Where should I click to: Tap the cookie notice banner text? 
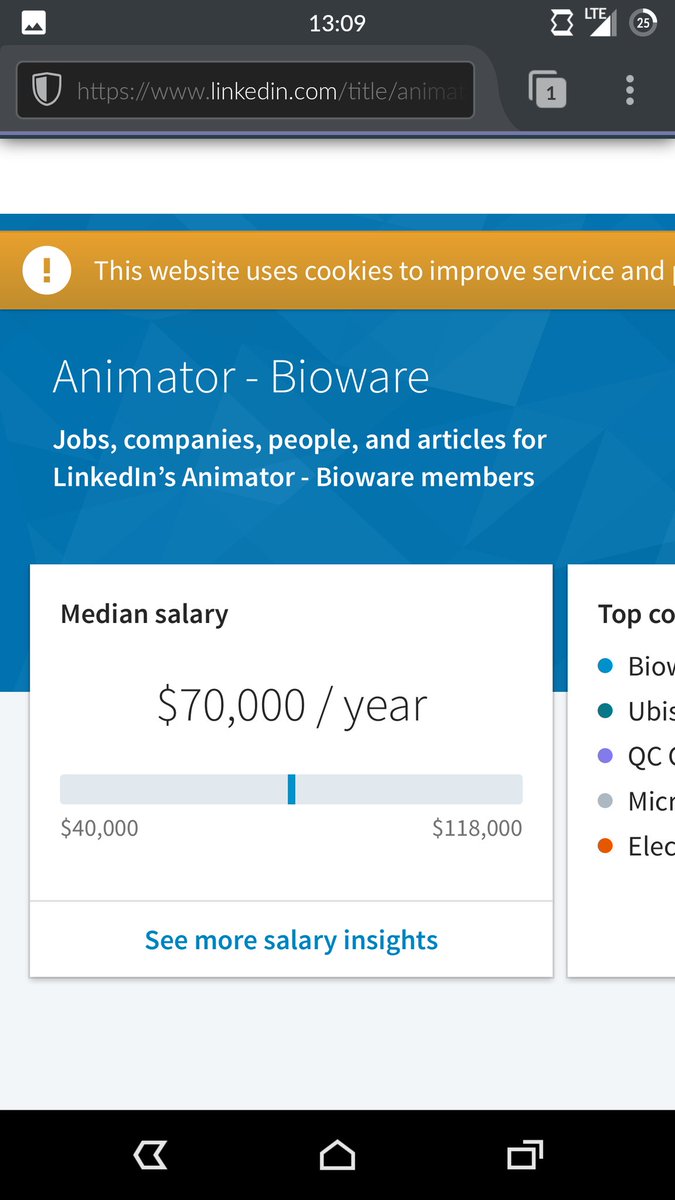[379, 271]
